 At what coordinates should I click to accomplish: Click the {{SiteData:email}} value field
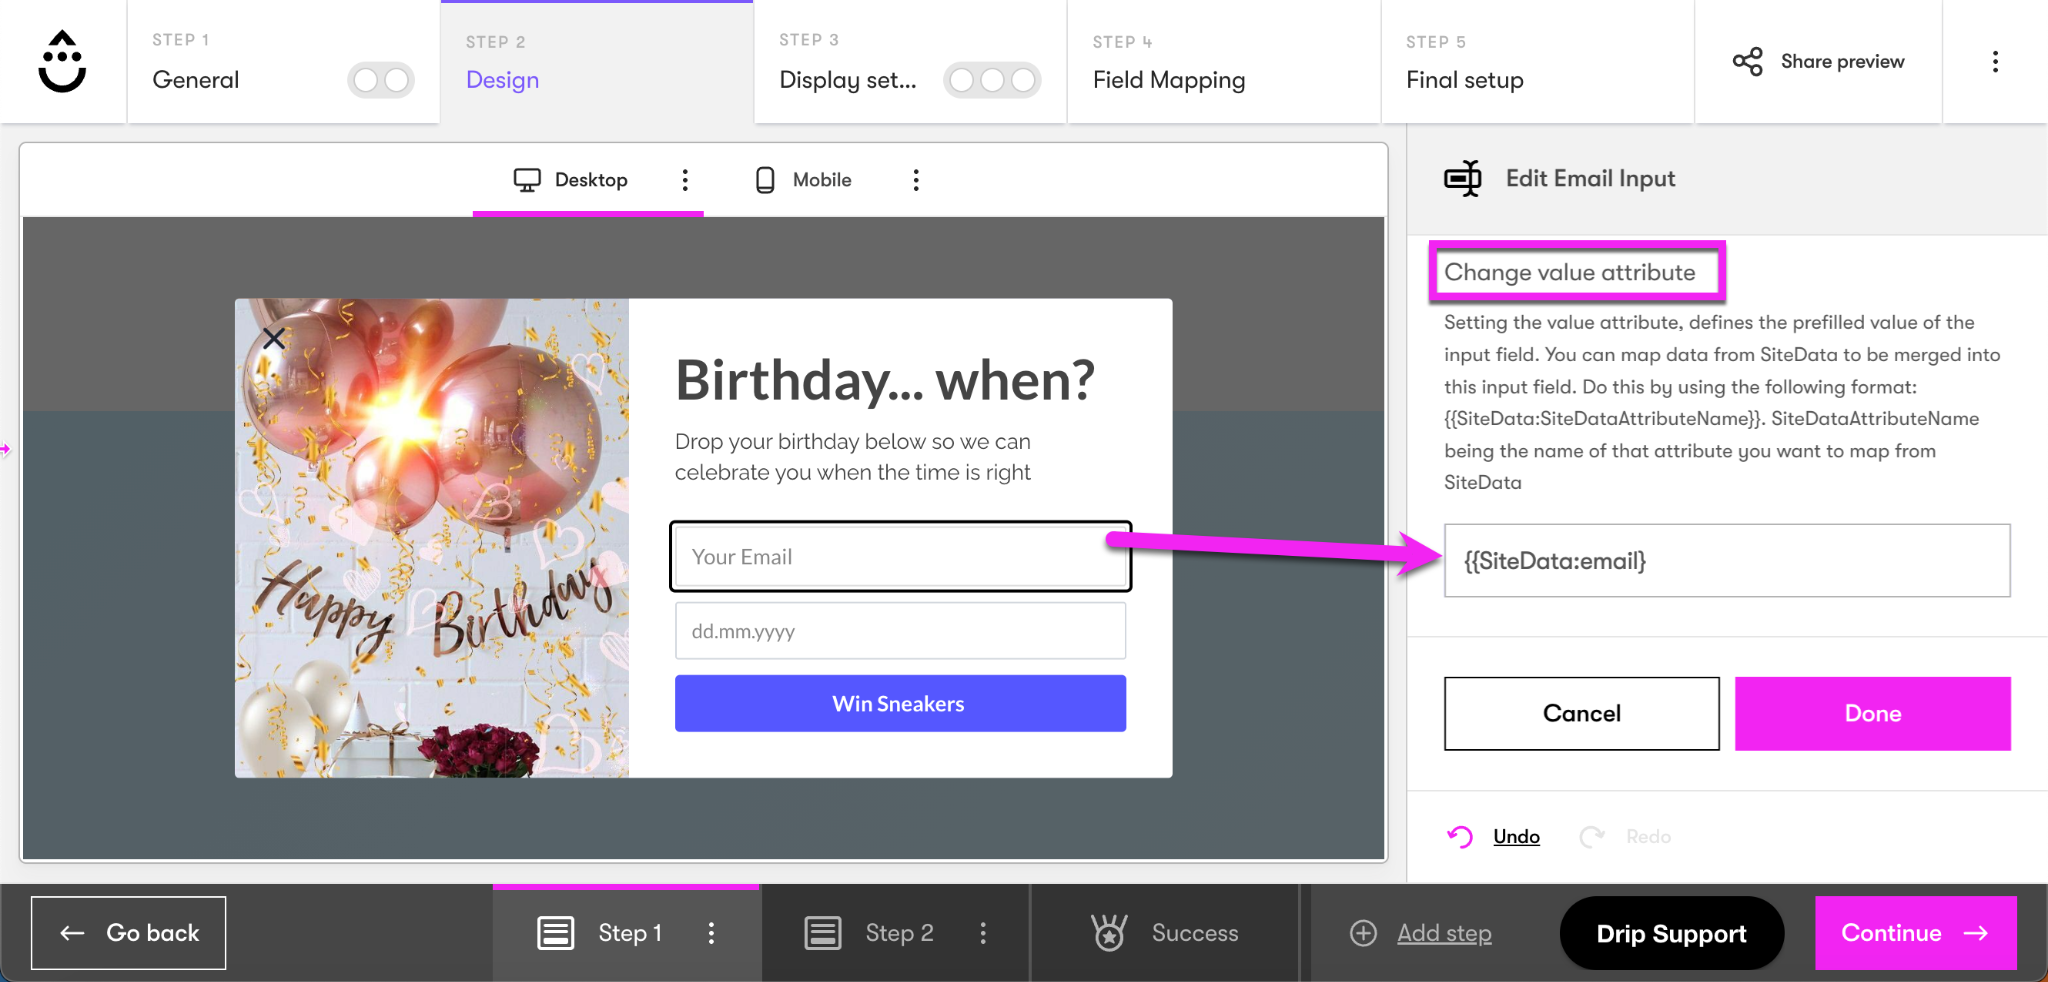(1726, 561)
